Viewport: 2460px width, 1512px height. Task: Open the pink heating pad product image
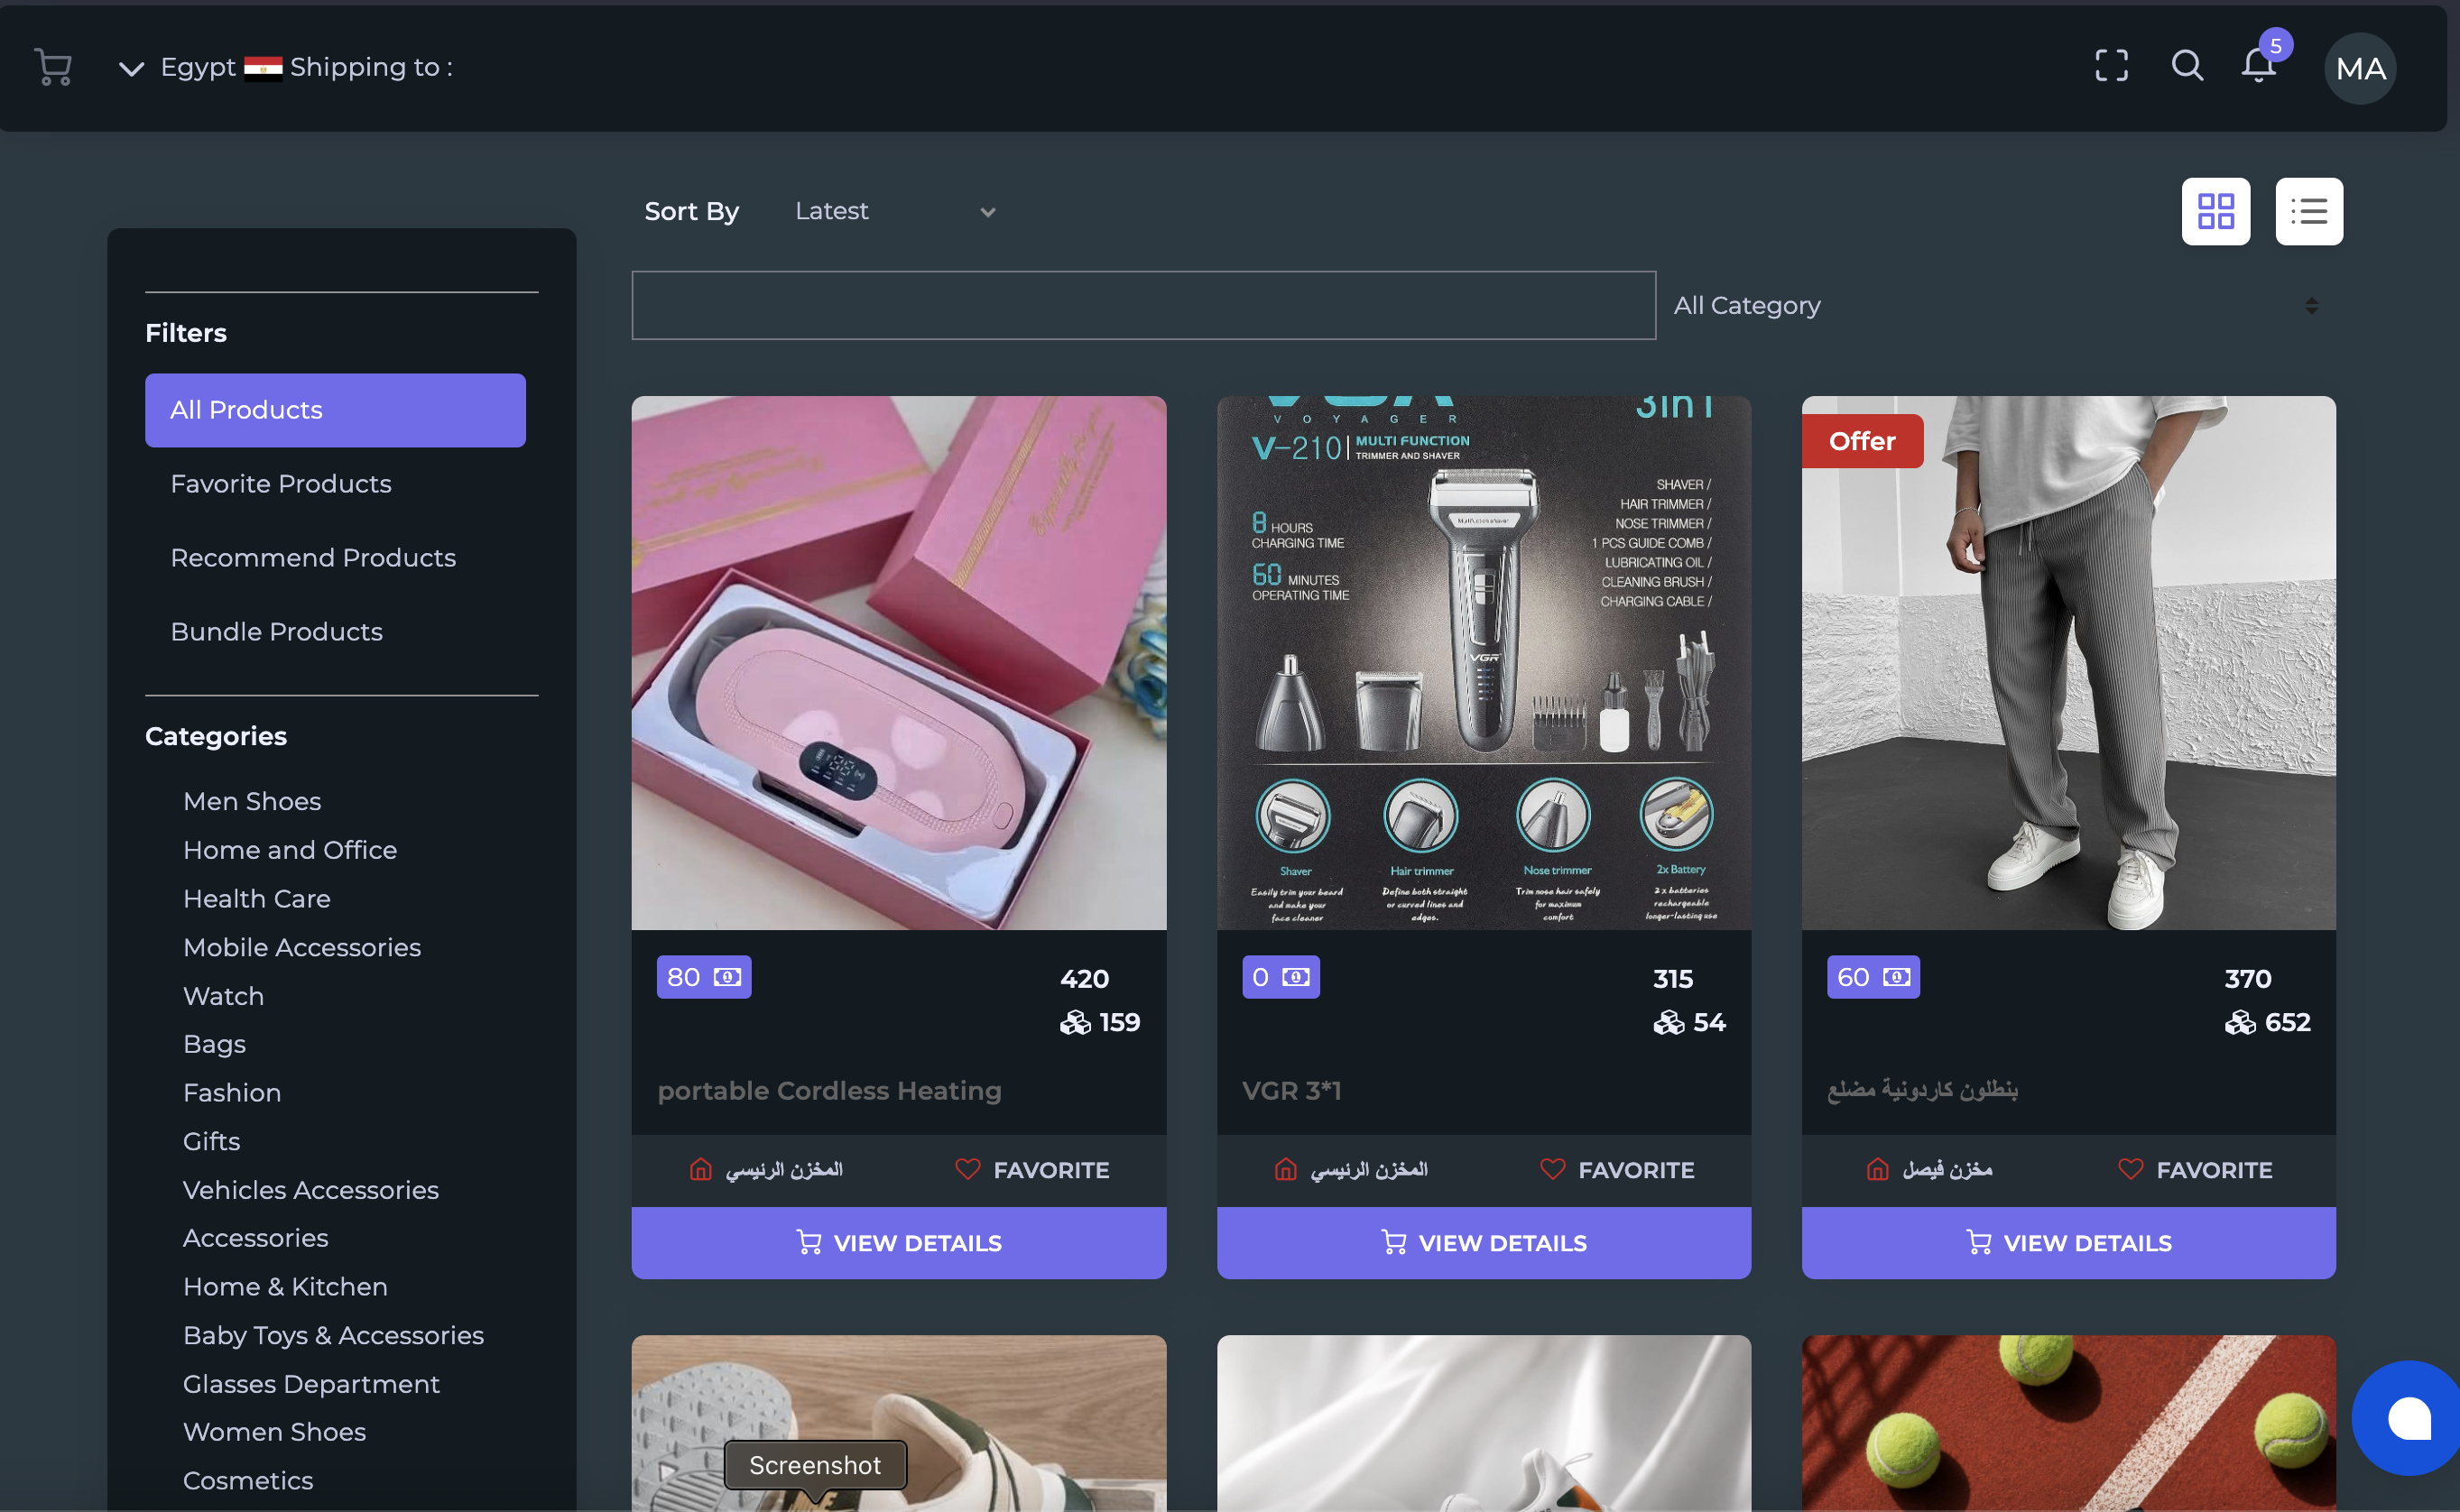(x=899, y=663)
